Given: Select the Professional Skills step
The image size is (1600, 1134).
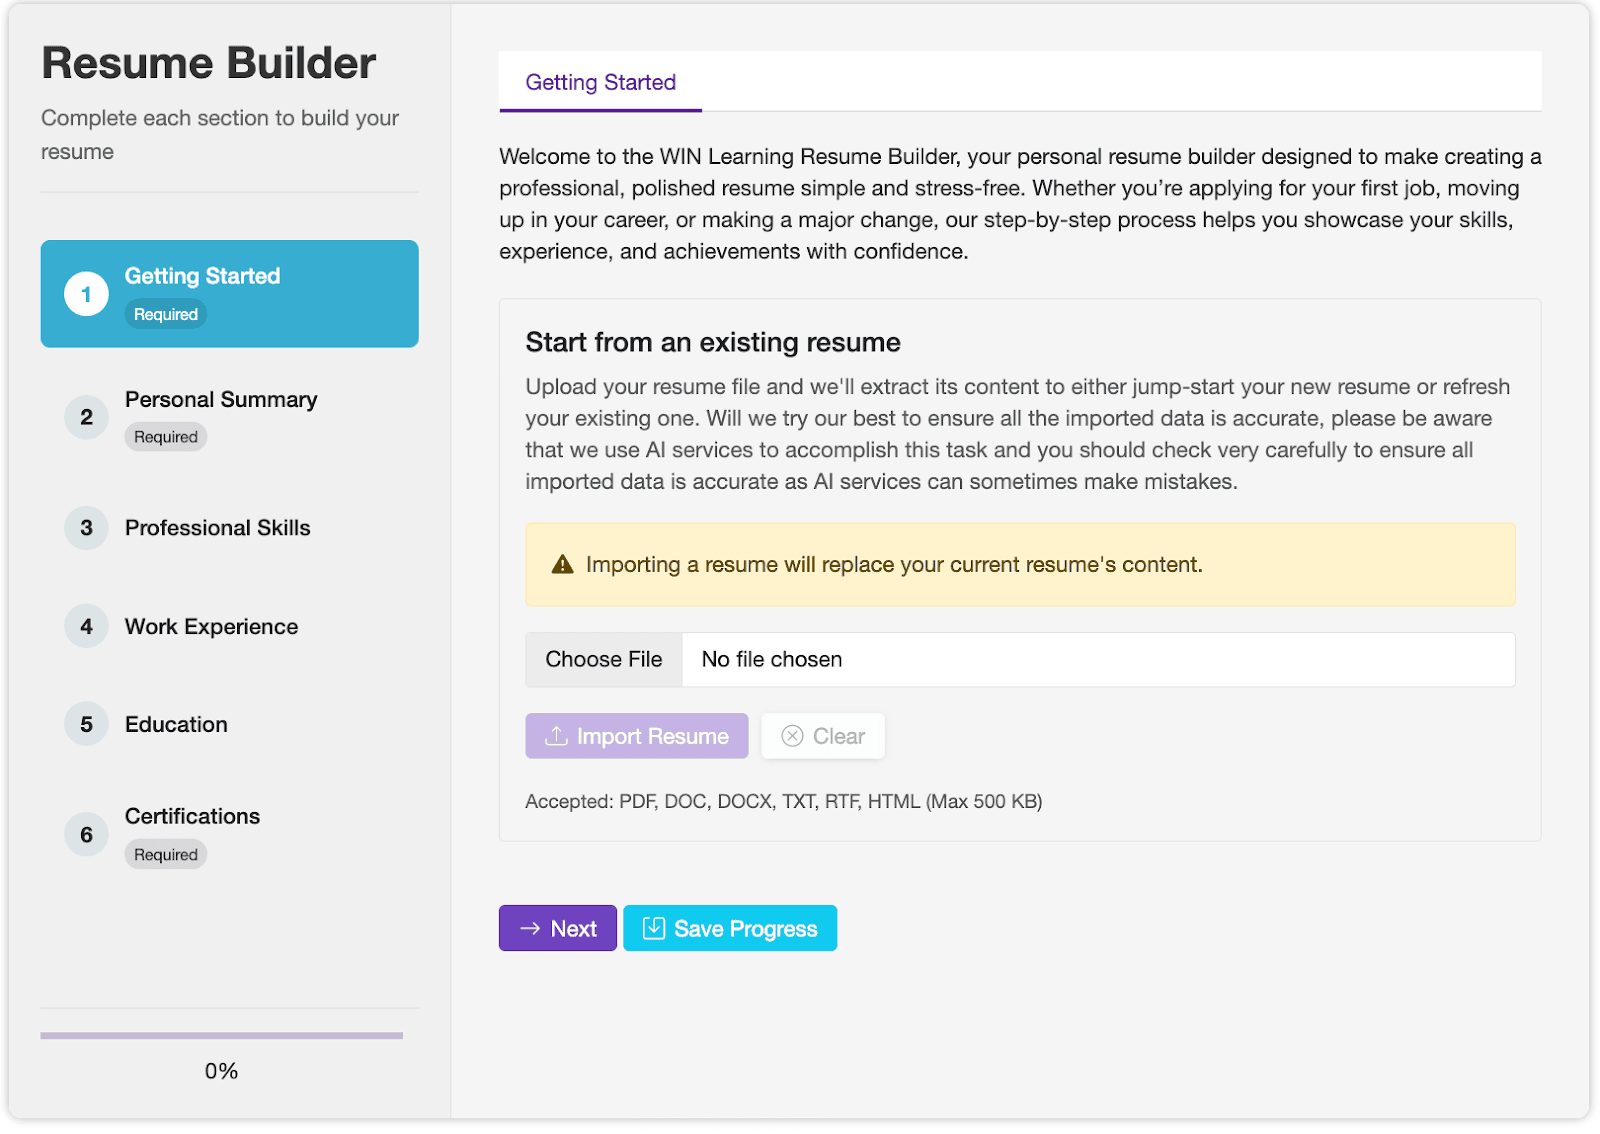Looking at the screenshot, I should [x=217, y=527].
